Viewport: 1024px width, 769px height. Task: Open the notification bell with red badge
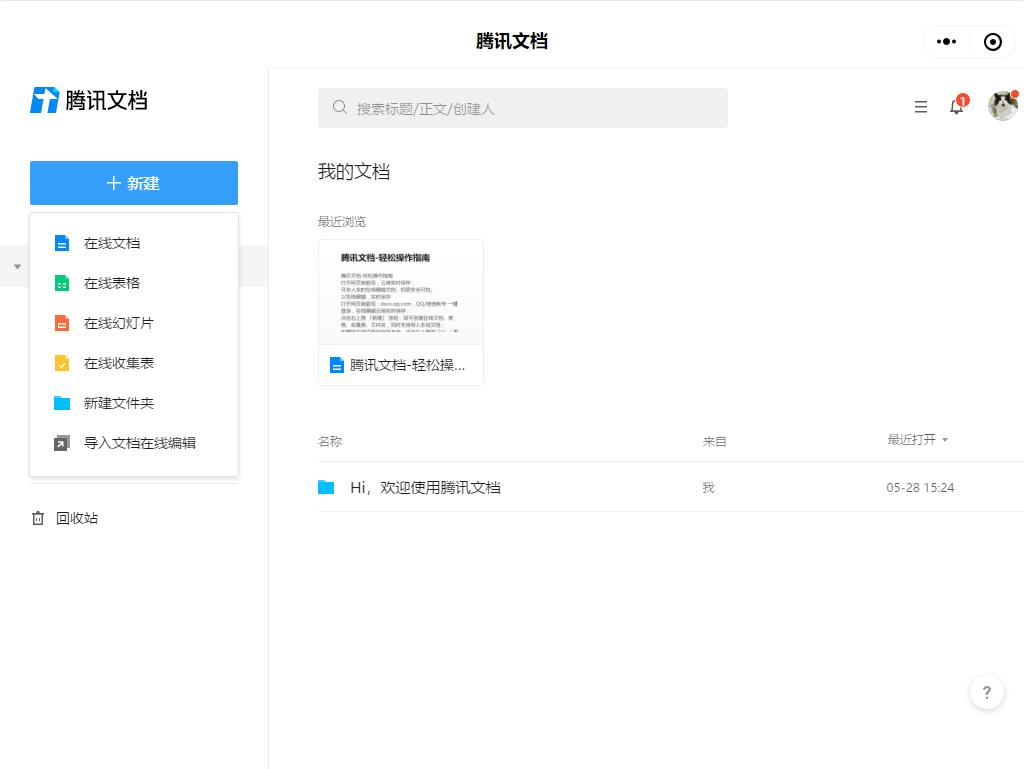(x=956, y=107)
